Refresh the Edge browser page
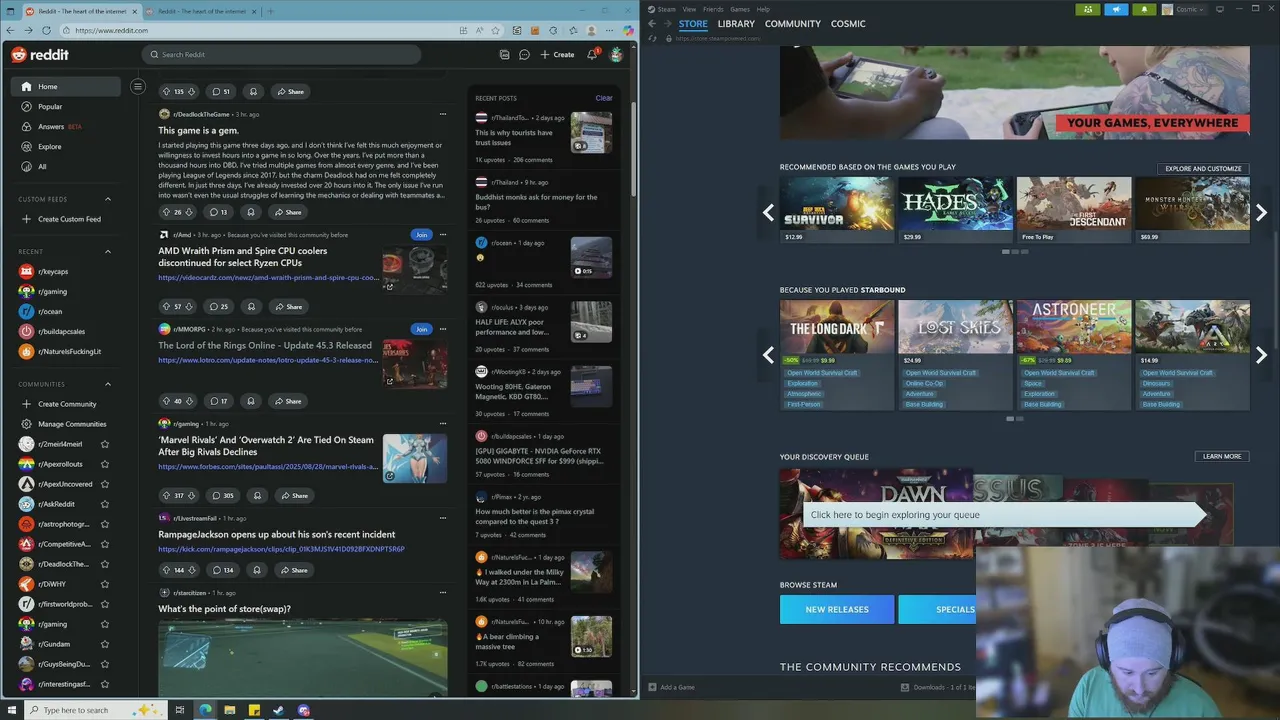 pos(46,30)
